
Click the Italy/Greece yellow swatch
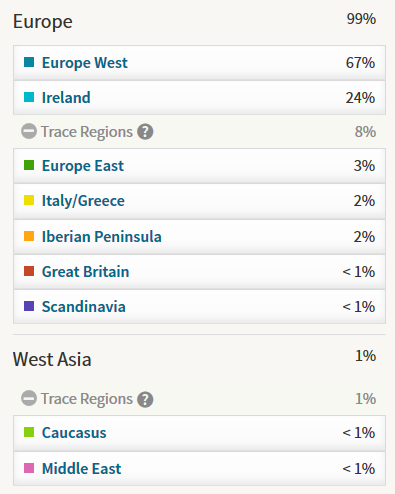(29, 200)
